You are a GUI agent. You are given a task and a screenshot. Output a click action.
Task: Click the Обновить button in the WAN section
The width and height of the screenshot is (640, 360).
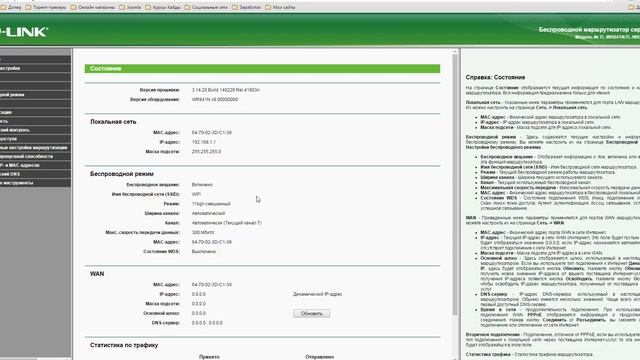(x=311, y=313)
